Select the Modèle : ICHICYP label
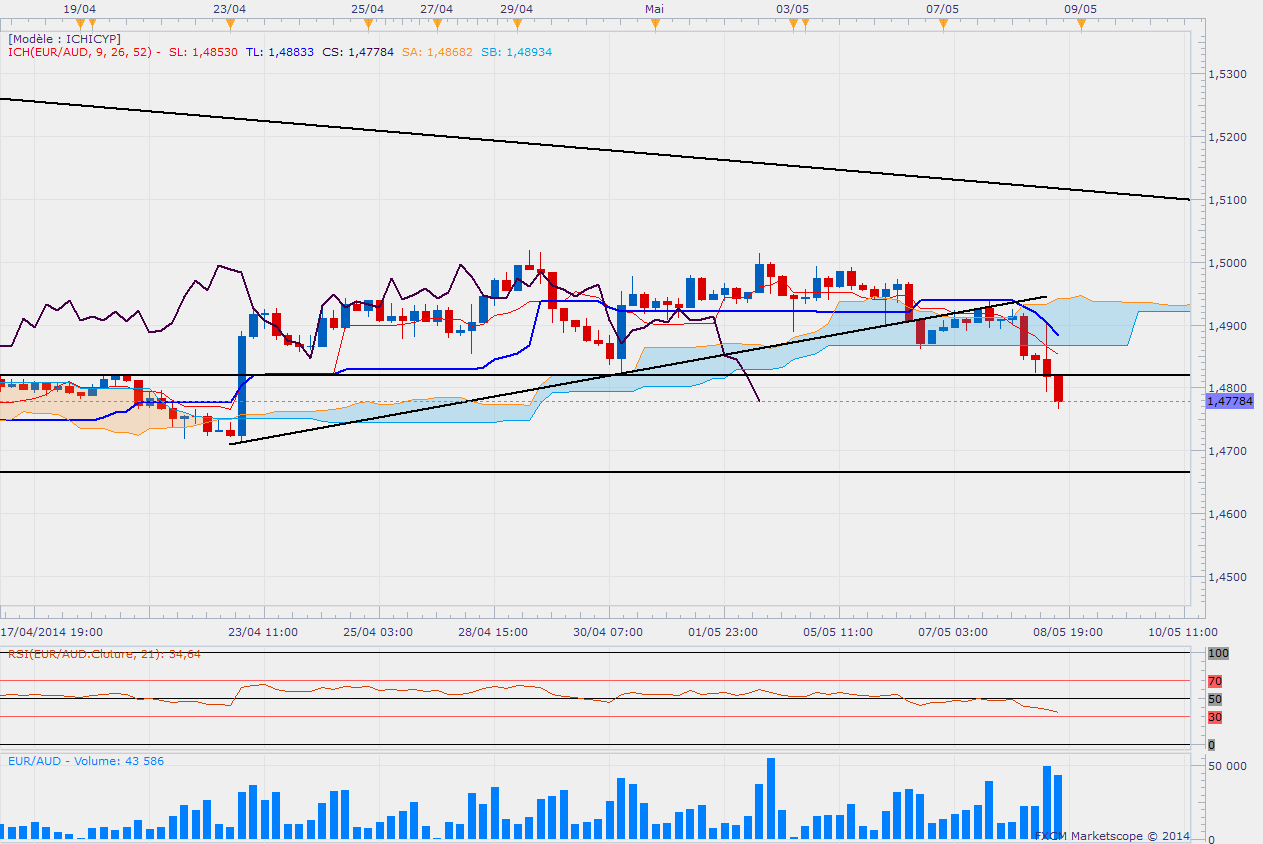Image resolution: width=1263 pixels, height=844 pixels. pos(64,38)
